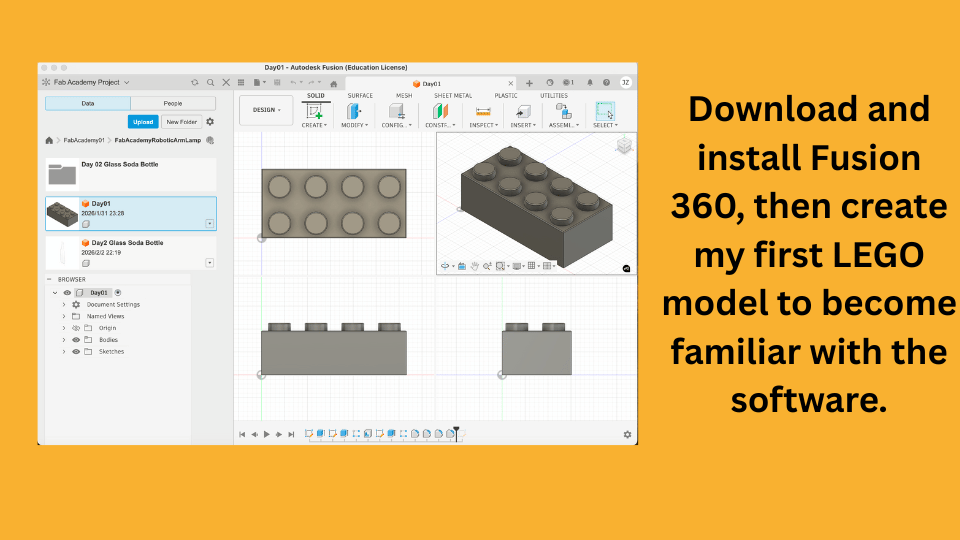Close the data panel with the X icon
The image size is (960, 540).
226,82
